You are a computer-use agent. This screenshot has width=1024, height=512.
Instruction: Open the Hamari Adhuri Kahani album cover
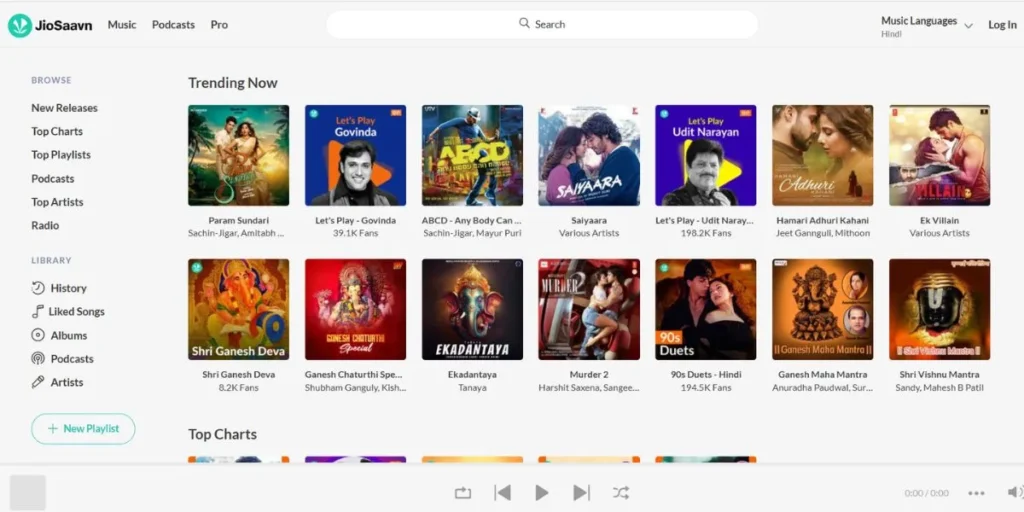[x=823, y=155]
